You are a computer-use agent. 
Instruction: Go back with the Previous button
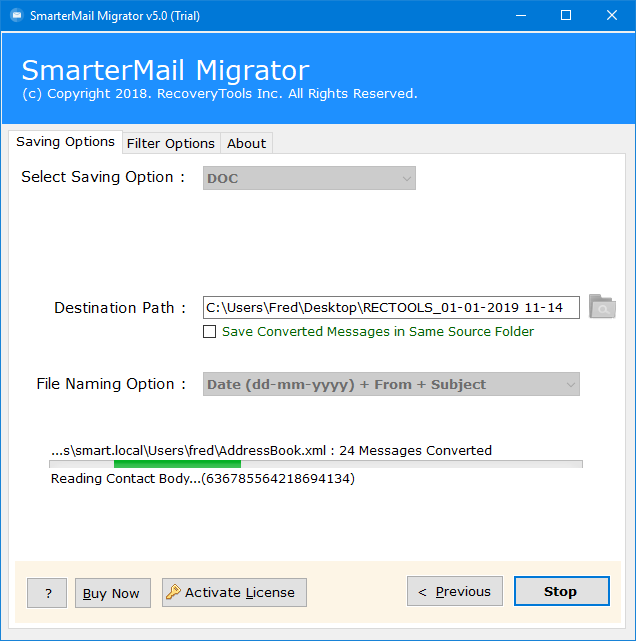(x=455, y=591)
